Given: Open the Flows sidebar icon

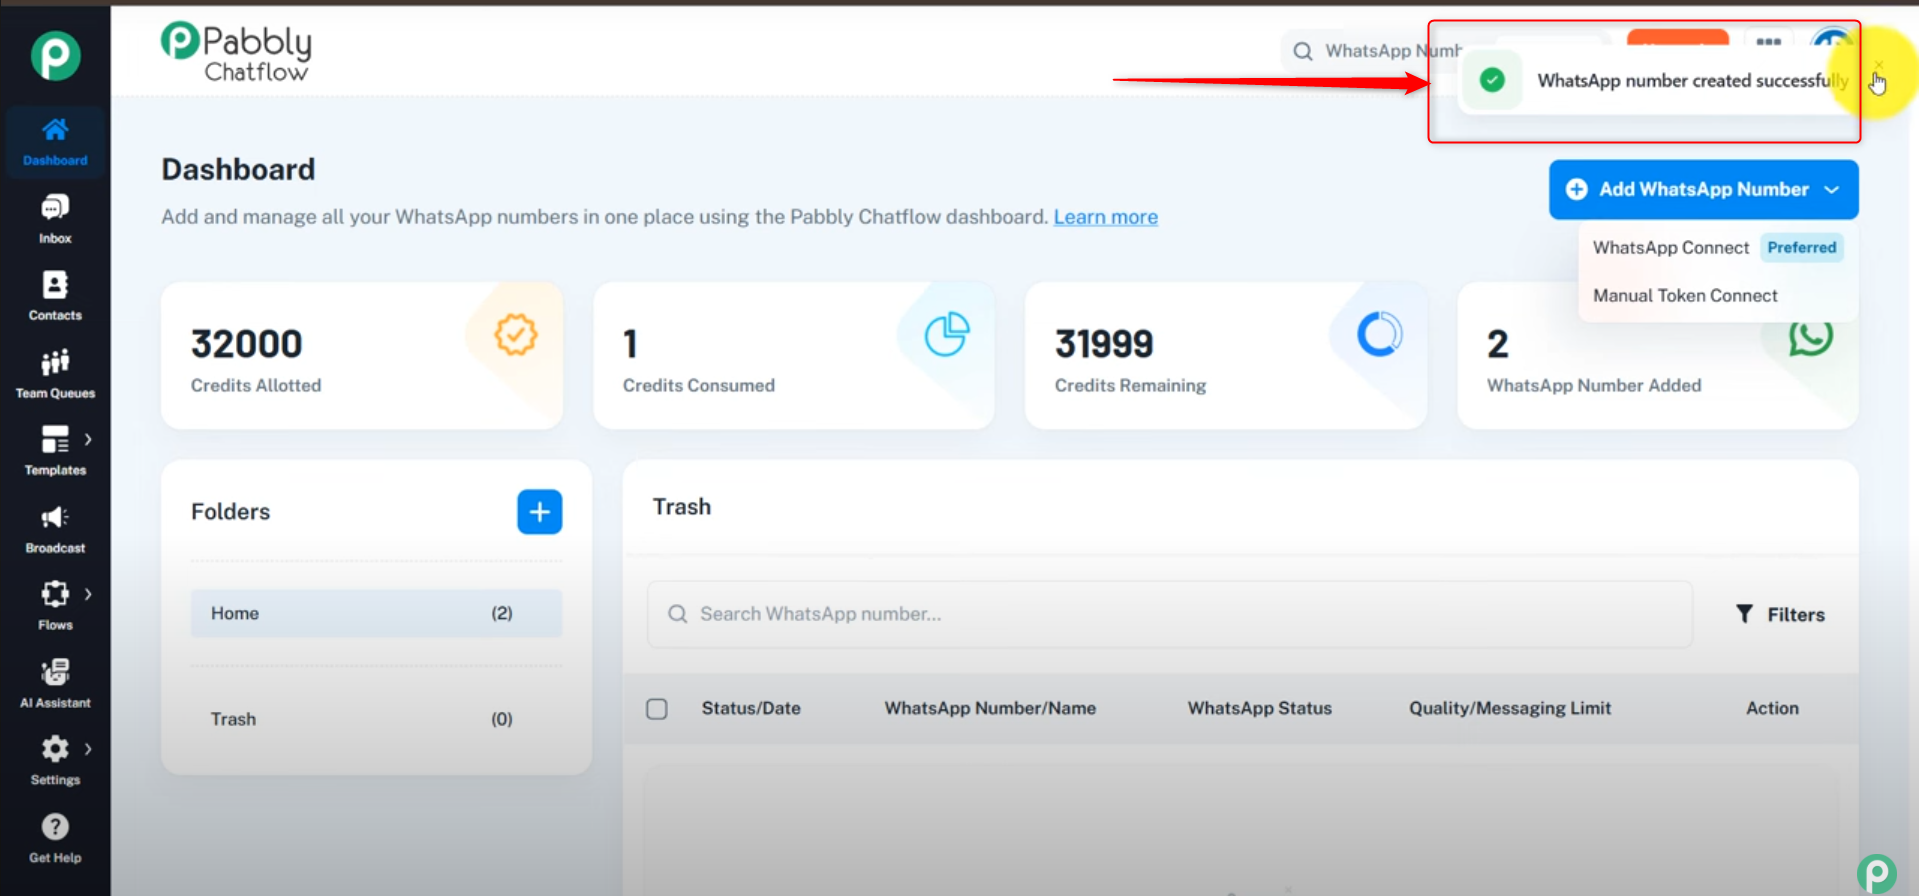Looking at the screenshot, I should point(55,594).
